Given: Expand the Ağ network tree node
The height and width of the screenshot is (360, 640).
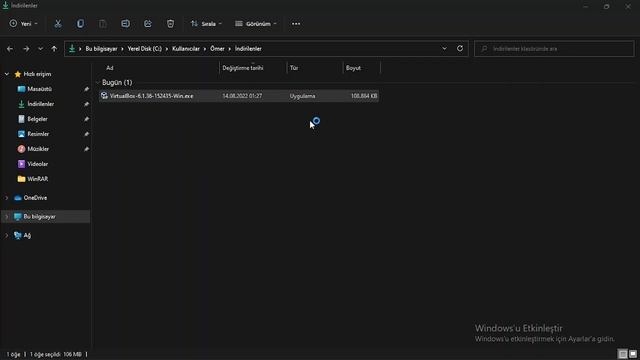Looking at the screenshot, I should 7,236.
